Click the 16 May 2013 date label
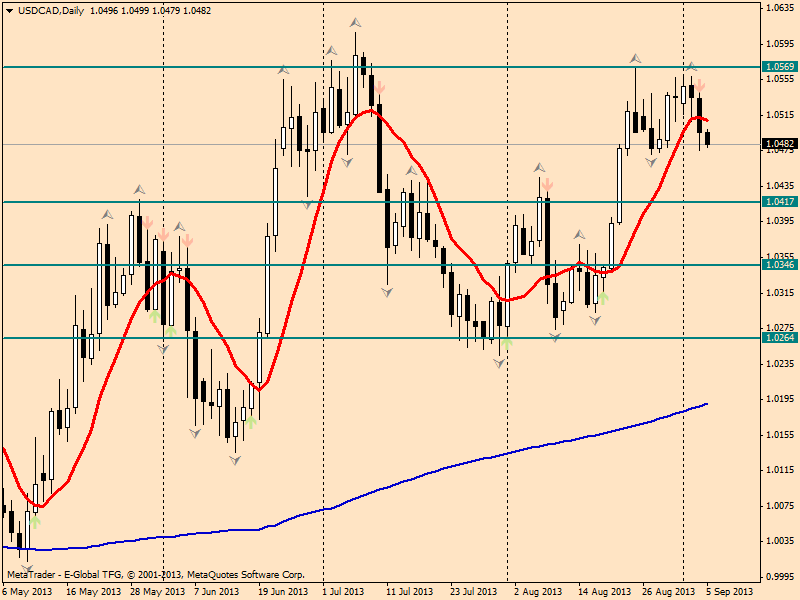The height and width of the screenshot is (600, 800). click(x=93, y=592)
